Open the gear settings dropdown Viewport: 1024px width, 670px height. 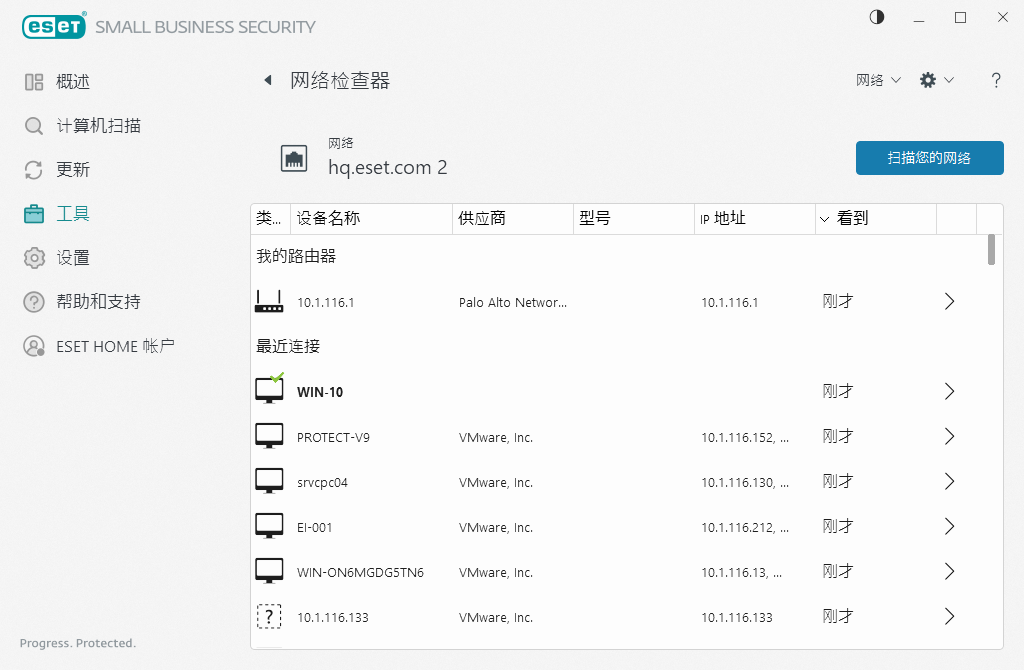click(936, 81)
